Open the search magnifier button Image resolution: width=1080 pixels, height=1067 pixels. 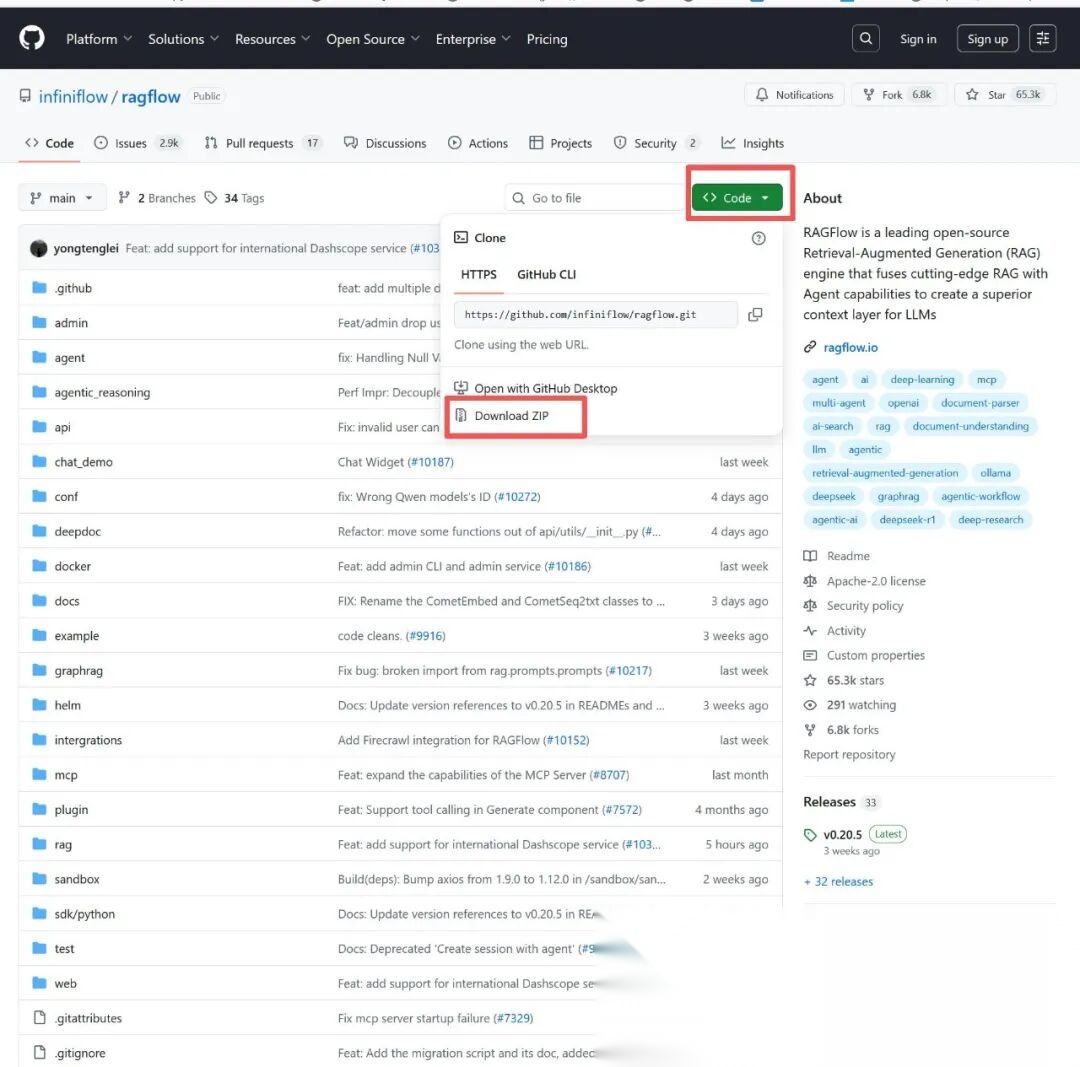pyautogui.click(x=865, y=39)
